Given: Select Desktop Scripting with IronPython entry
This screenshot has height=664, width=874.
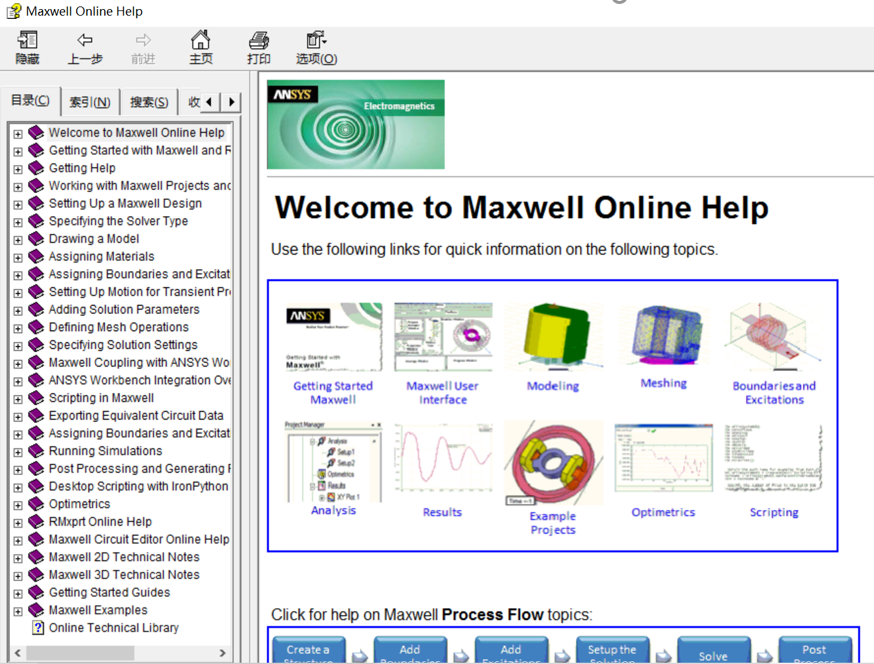Looking at the screenshot, I should click(x=138, y=486).
